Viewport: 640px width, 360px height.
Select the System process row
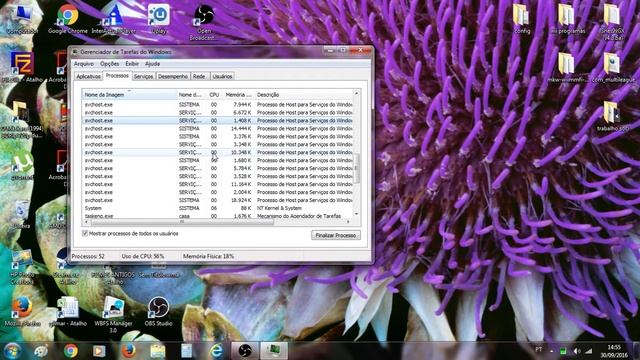coord(217,208)
